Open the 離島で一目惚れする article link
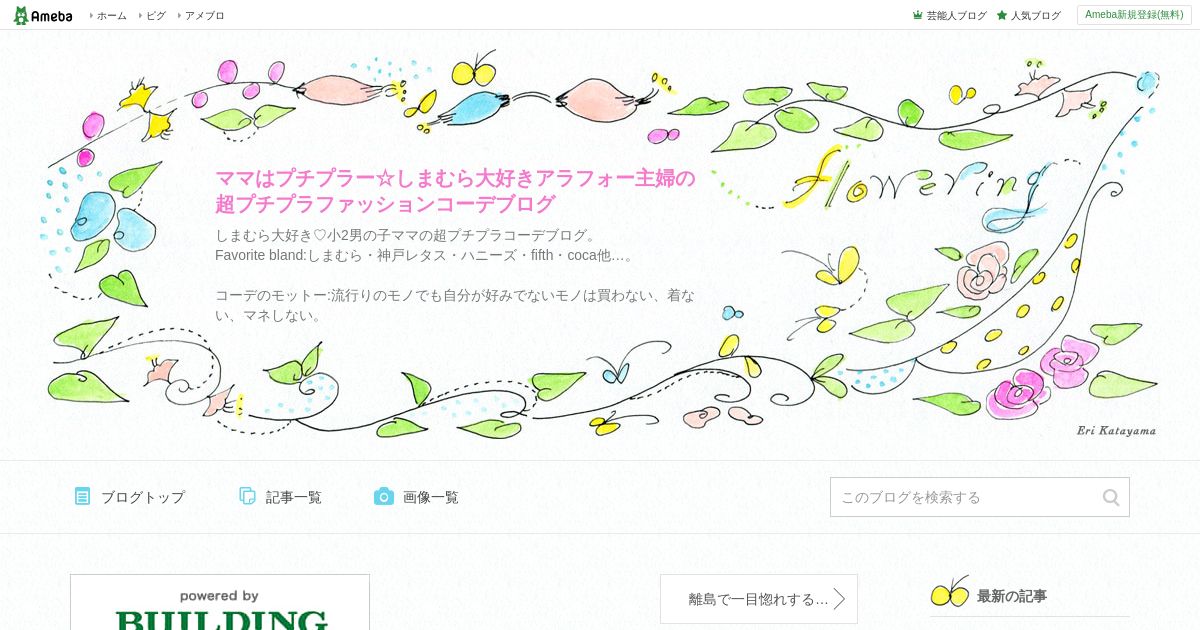This screenshot has height=630, width=1200. pyautogui.click(x=758, y=599)
